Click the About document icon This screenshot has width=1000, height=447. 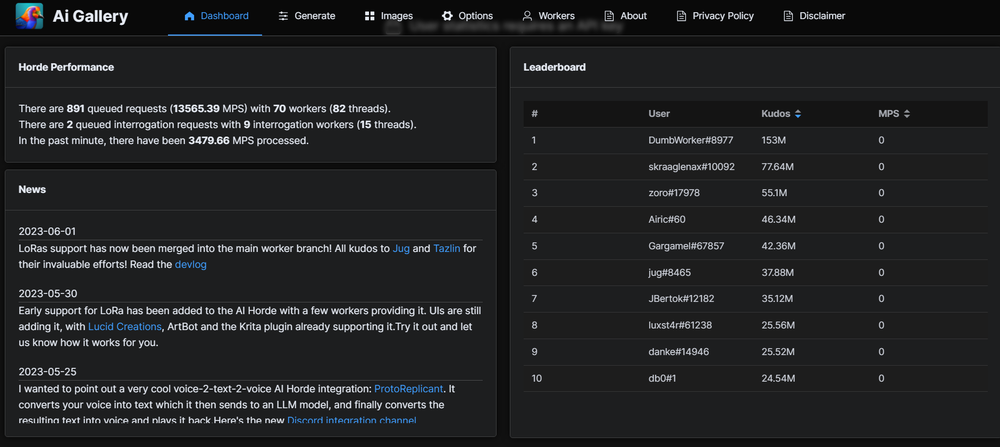pos(609,16)
